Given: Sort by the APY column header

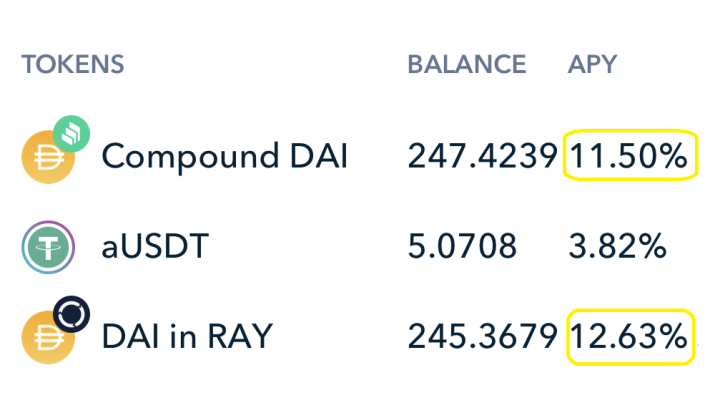Looking at the screenshot, I should pyautogui.click(x=592, y=65).
